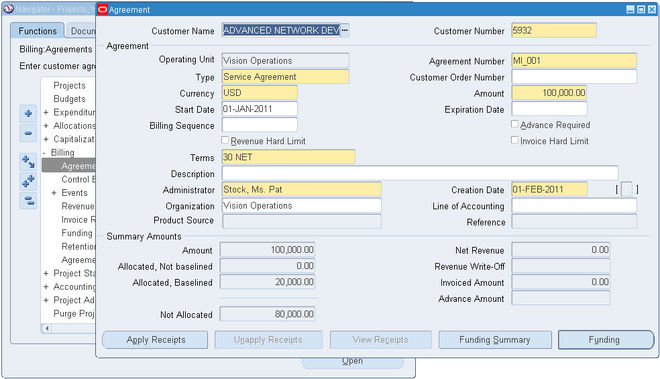This screenshot has height=379, width=660.
Task: Click the Allocated, Baselined value 20,000.00
Action: 267,282
